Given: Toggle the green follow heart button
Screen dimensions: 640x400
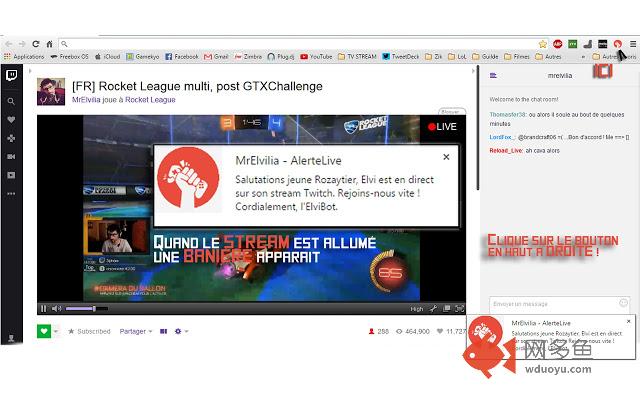Looking at the screenshot, I should coord(44,331).
